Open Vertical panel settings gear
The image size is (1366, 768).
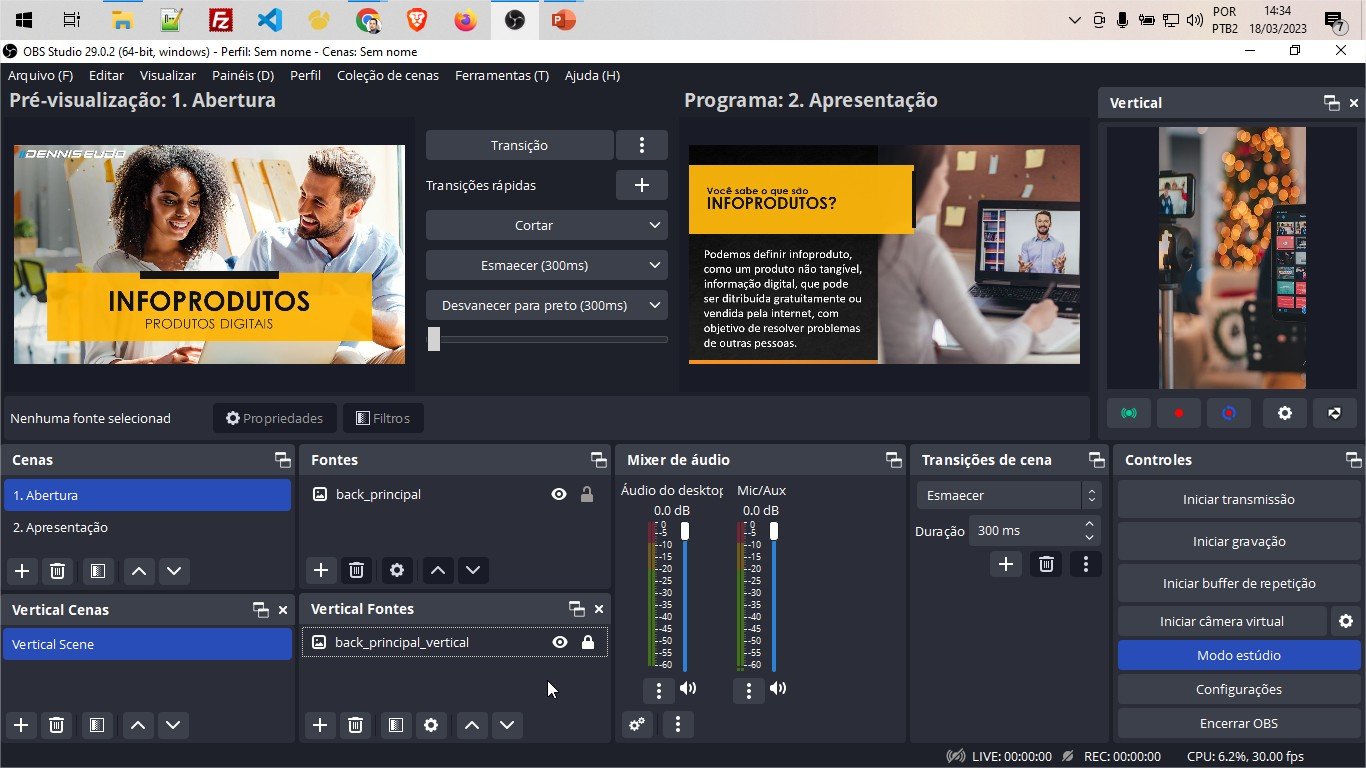(x=1285, y=413)
